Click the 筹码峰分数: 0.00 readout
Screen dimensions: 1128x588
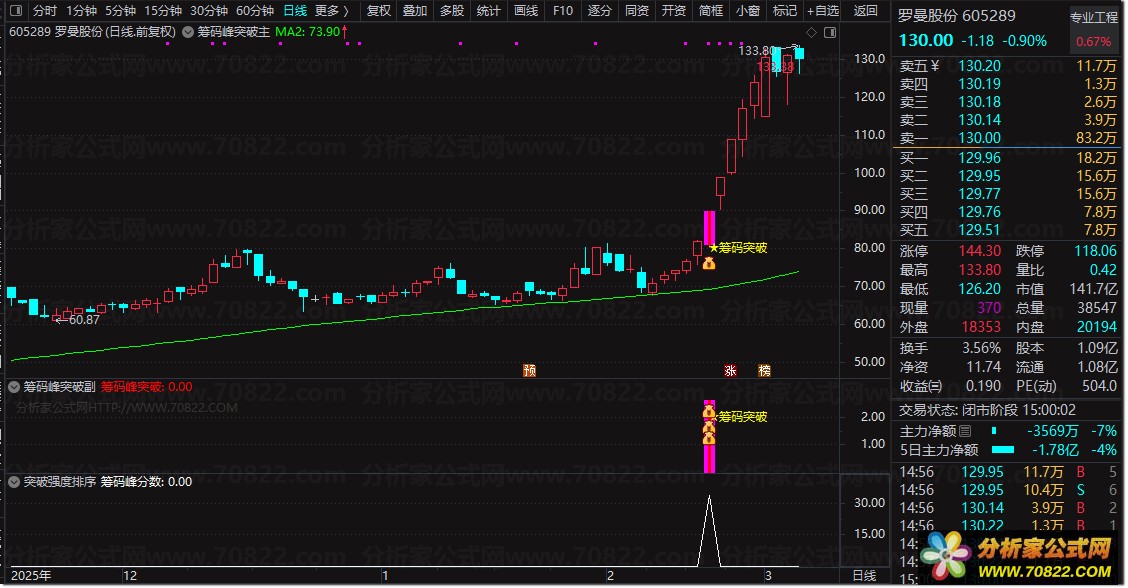[x=146, y=481]
